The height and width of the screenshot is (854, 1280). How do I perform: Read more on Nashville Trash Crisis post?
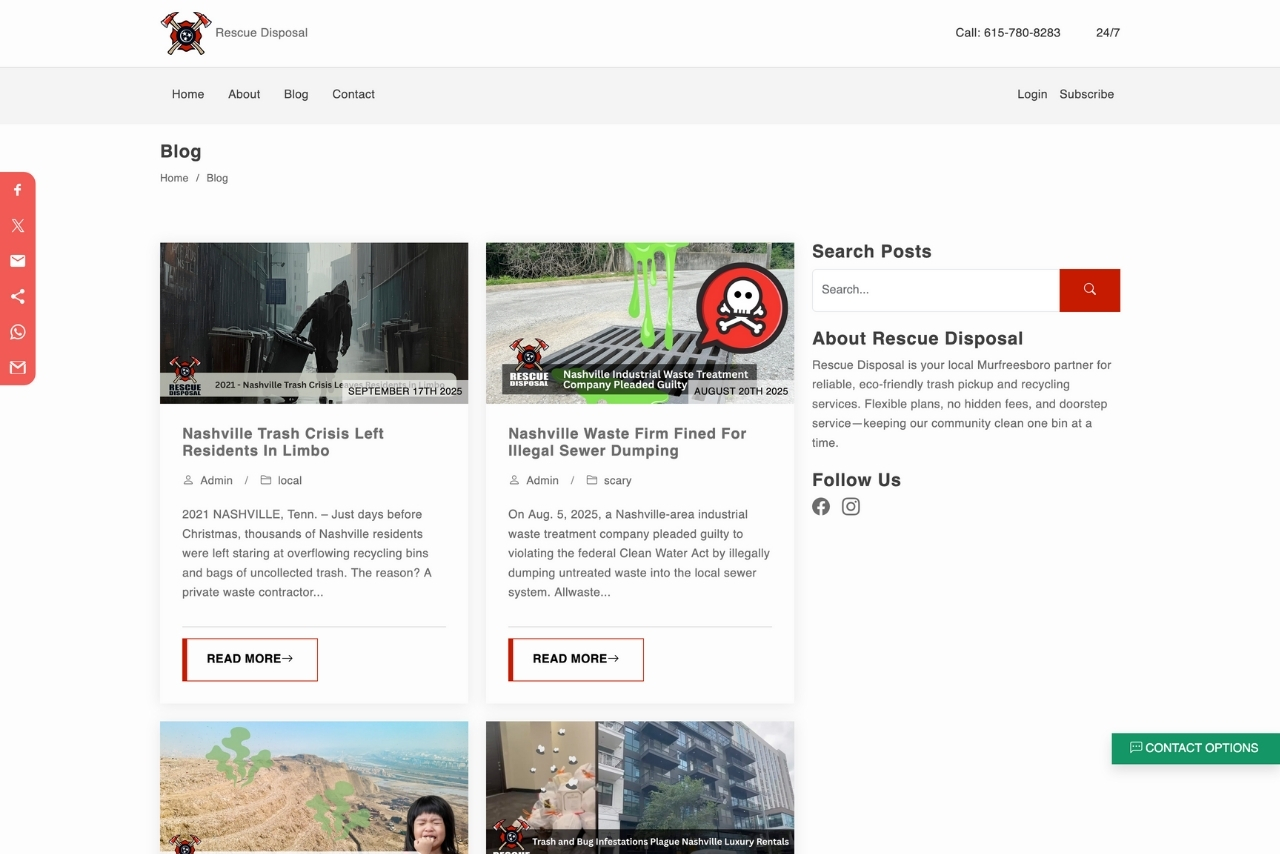click(x=250, y=659)
